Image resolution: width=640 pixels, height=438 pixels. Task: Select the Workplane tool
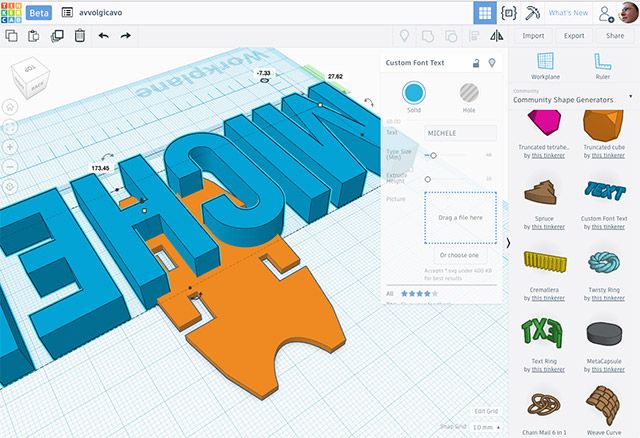545,66
